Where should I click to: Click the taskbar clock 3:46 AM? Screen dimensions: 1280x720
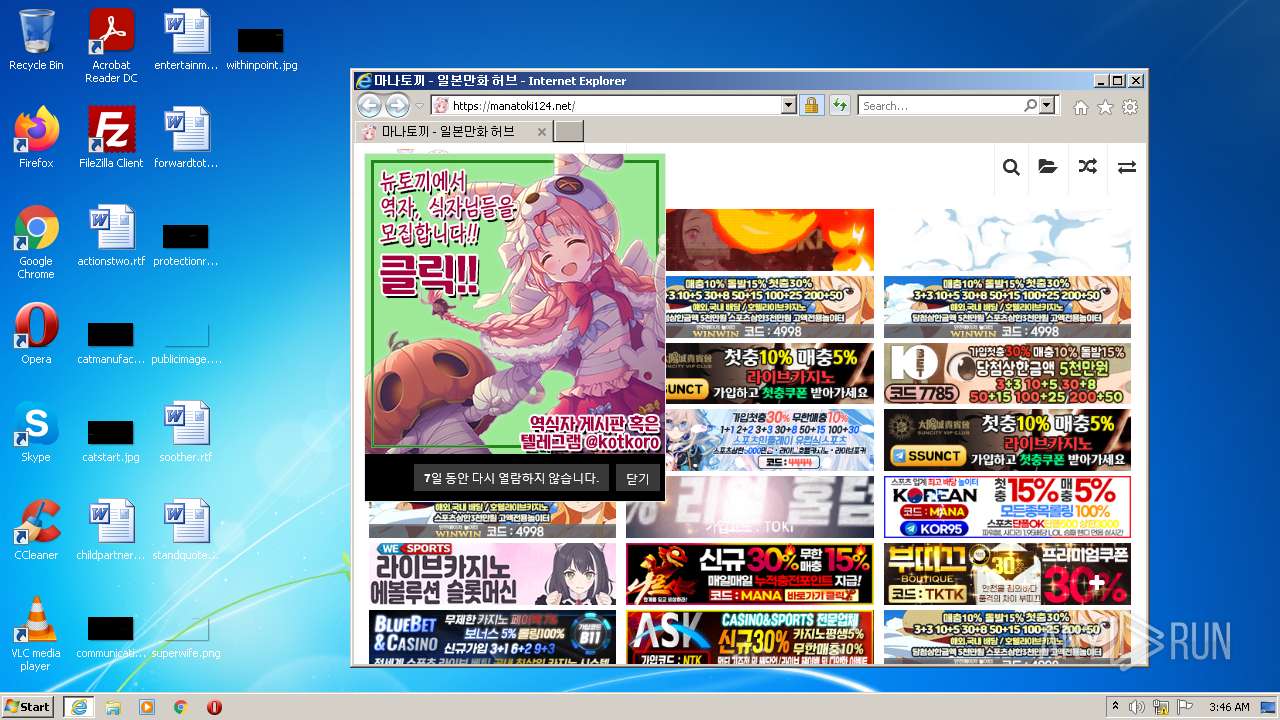click(x=1229, y=707)
